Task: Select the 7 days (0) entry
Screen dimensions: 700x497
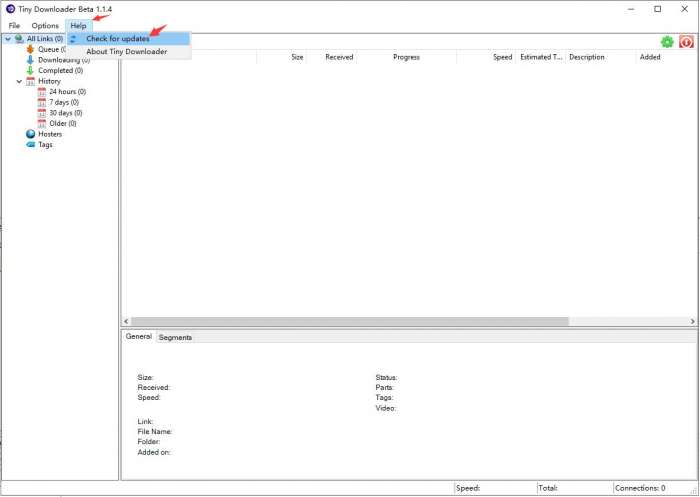Action: coord(64,102)
